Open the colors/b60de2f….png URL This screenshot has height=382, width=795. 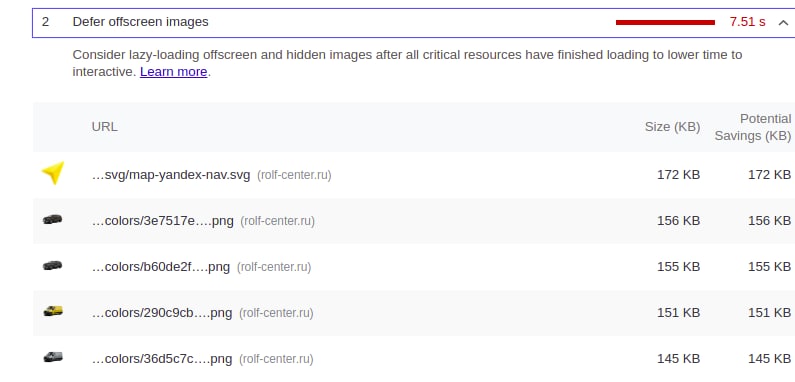[x=161, y=267]
